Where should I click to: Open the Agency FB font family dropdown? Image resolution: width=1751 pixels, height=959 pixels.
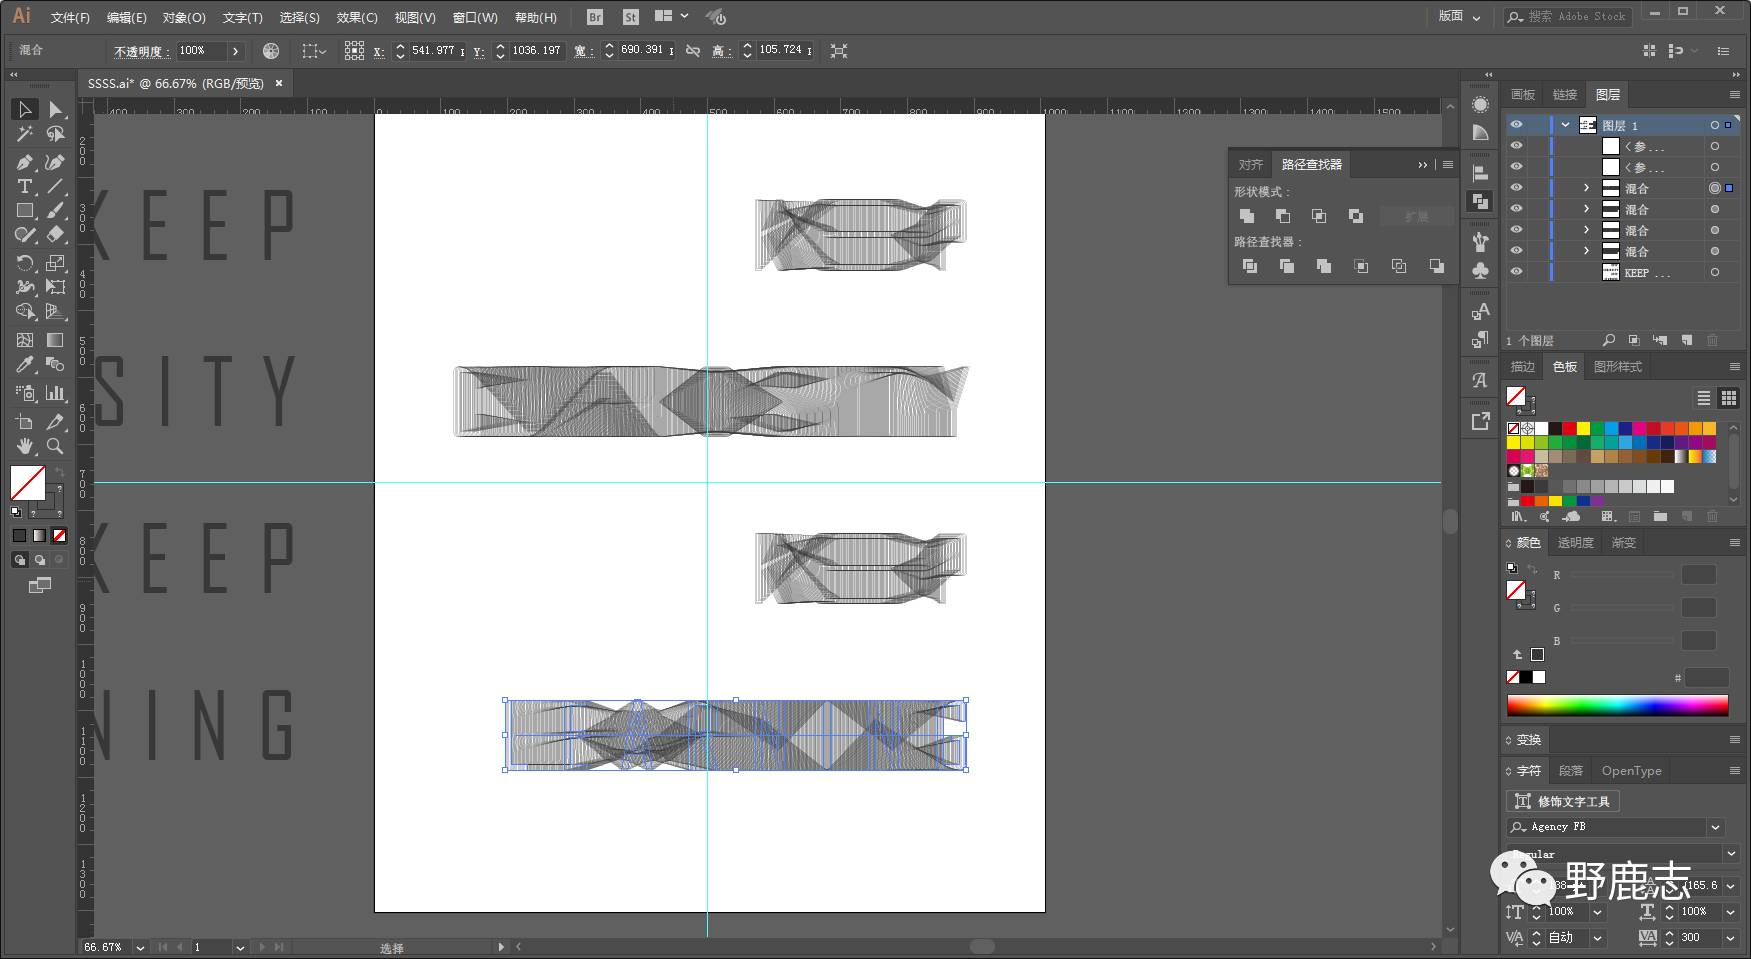click(1716, 827)
